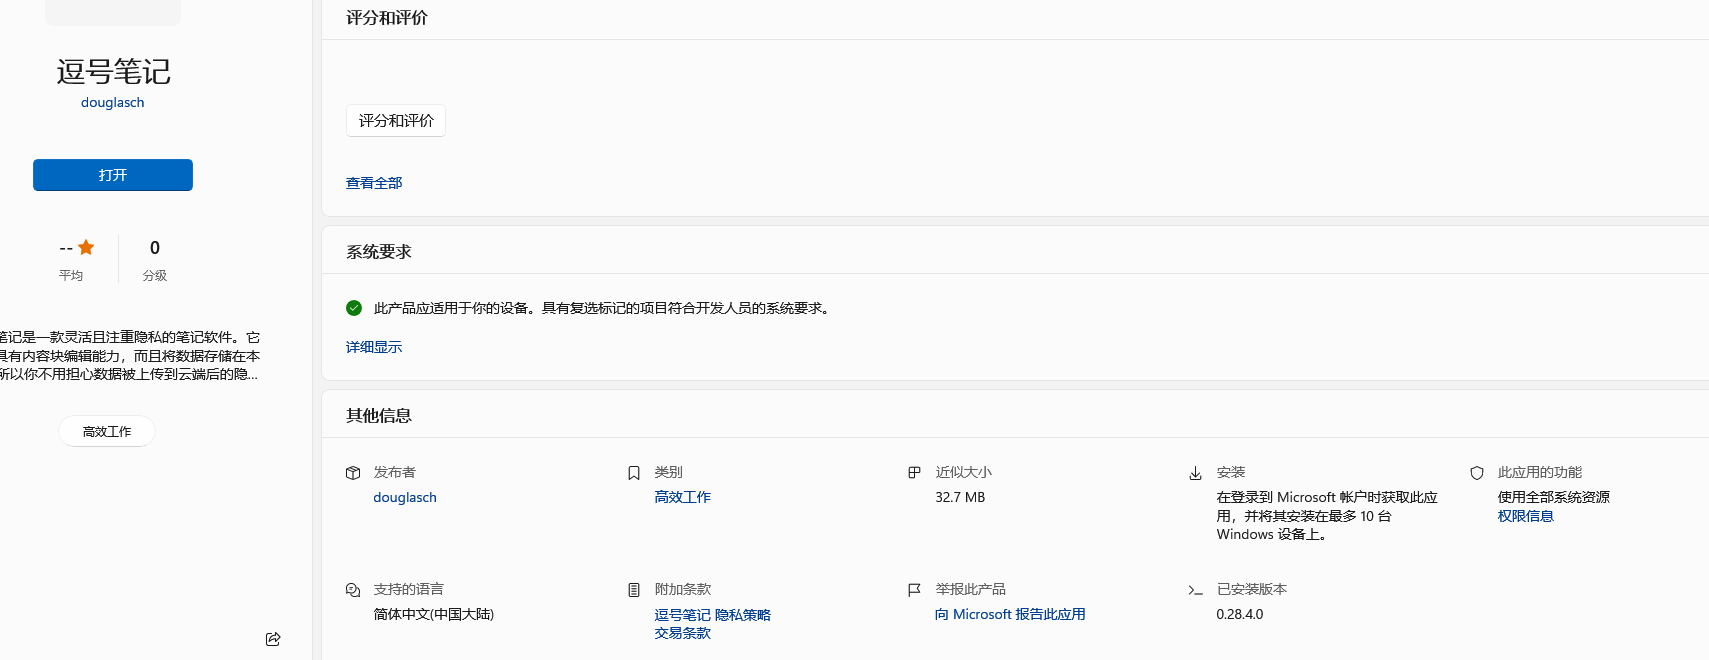Click the green compatibility checkmark icon
This screenshot has width=1709, height=660.
(354, 308)
